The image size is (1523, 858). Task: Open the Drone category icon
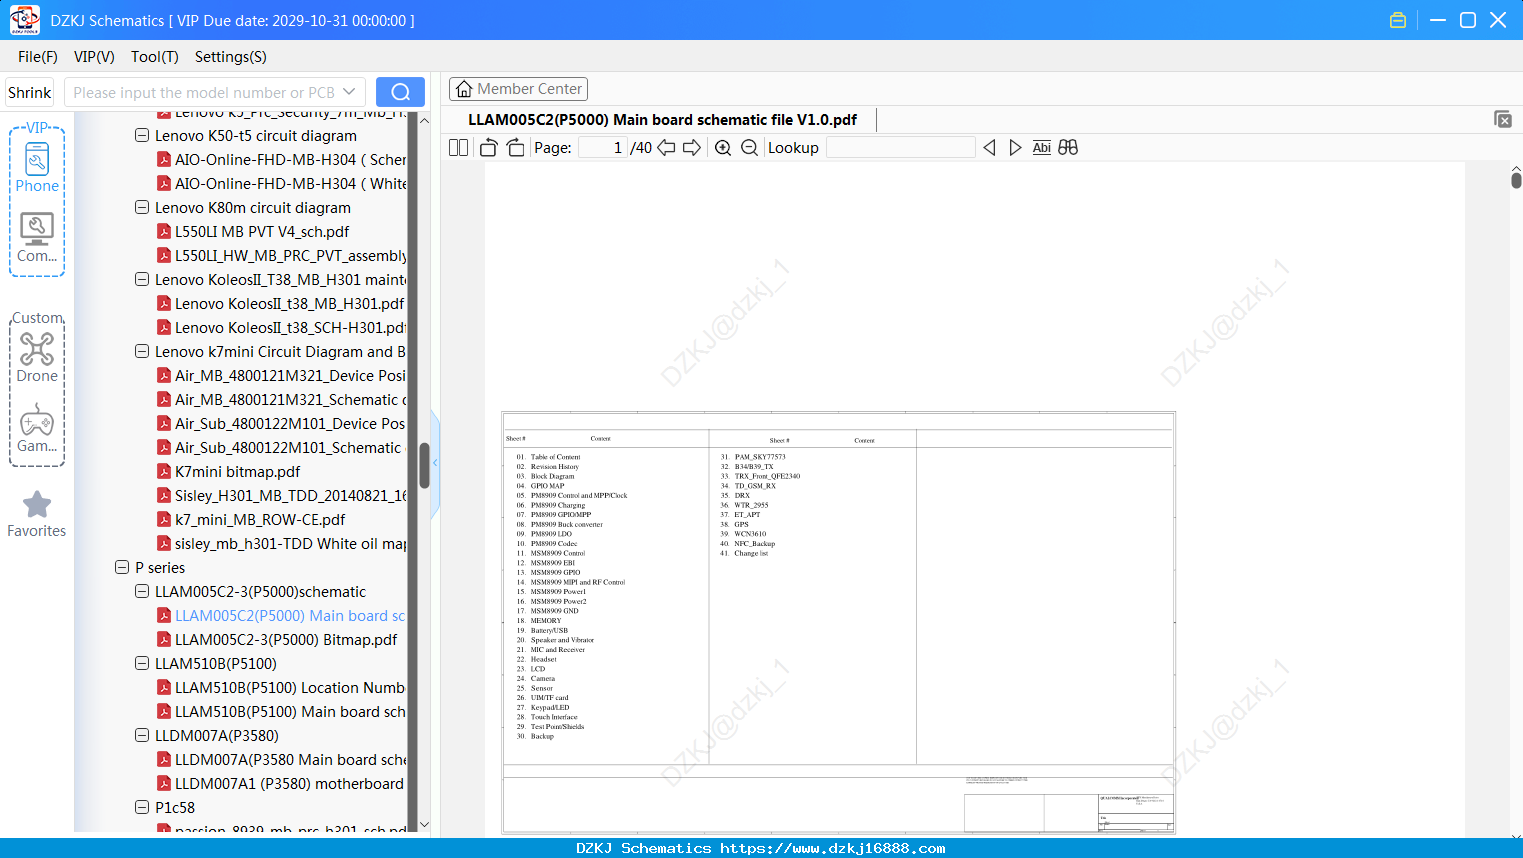pos(37,357)
